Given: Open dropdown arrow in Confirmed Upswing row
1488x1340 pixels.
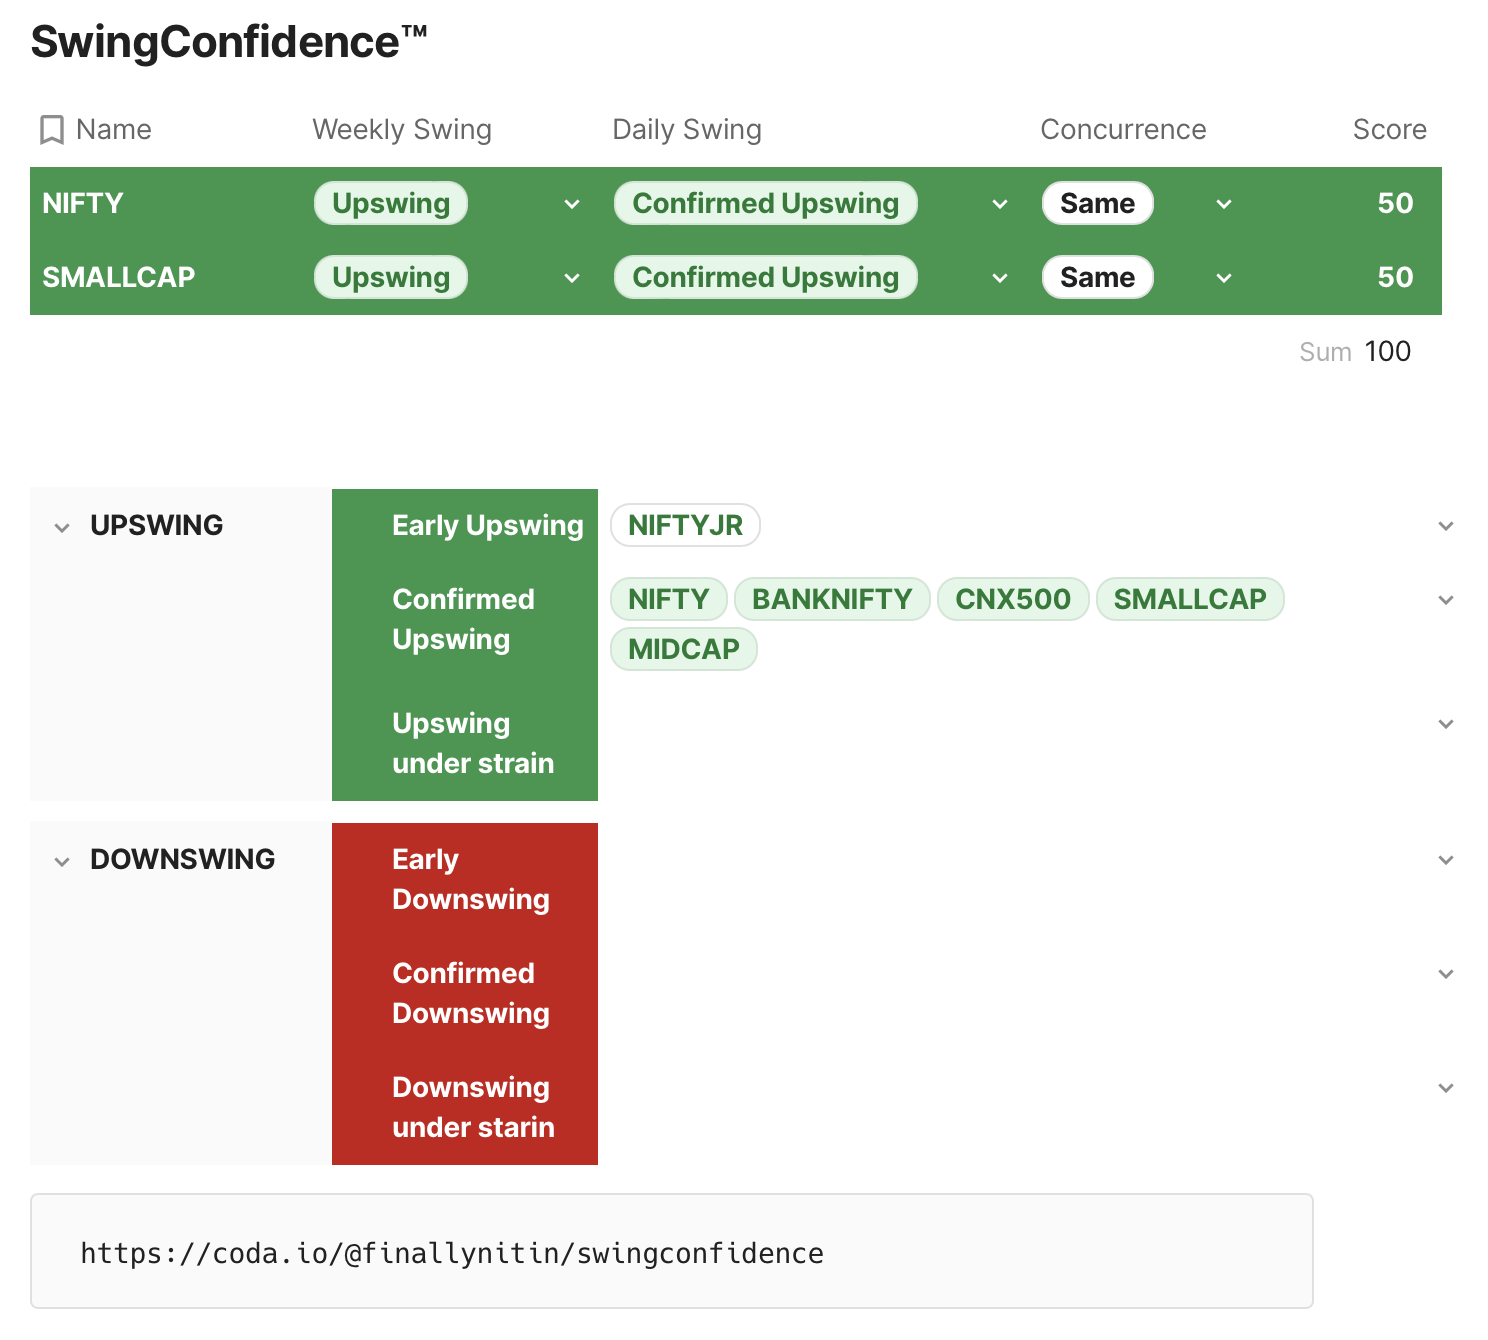Looking at the screenshot, I should tap(1446, 600).
